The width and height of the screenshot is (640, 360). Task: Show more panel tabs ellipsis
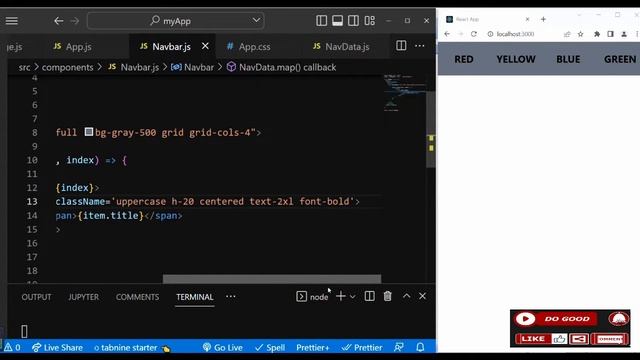tap(231, 297)
